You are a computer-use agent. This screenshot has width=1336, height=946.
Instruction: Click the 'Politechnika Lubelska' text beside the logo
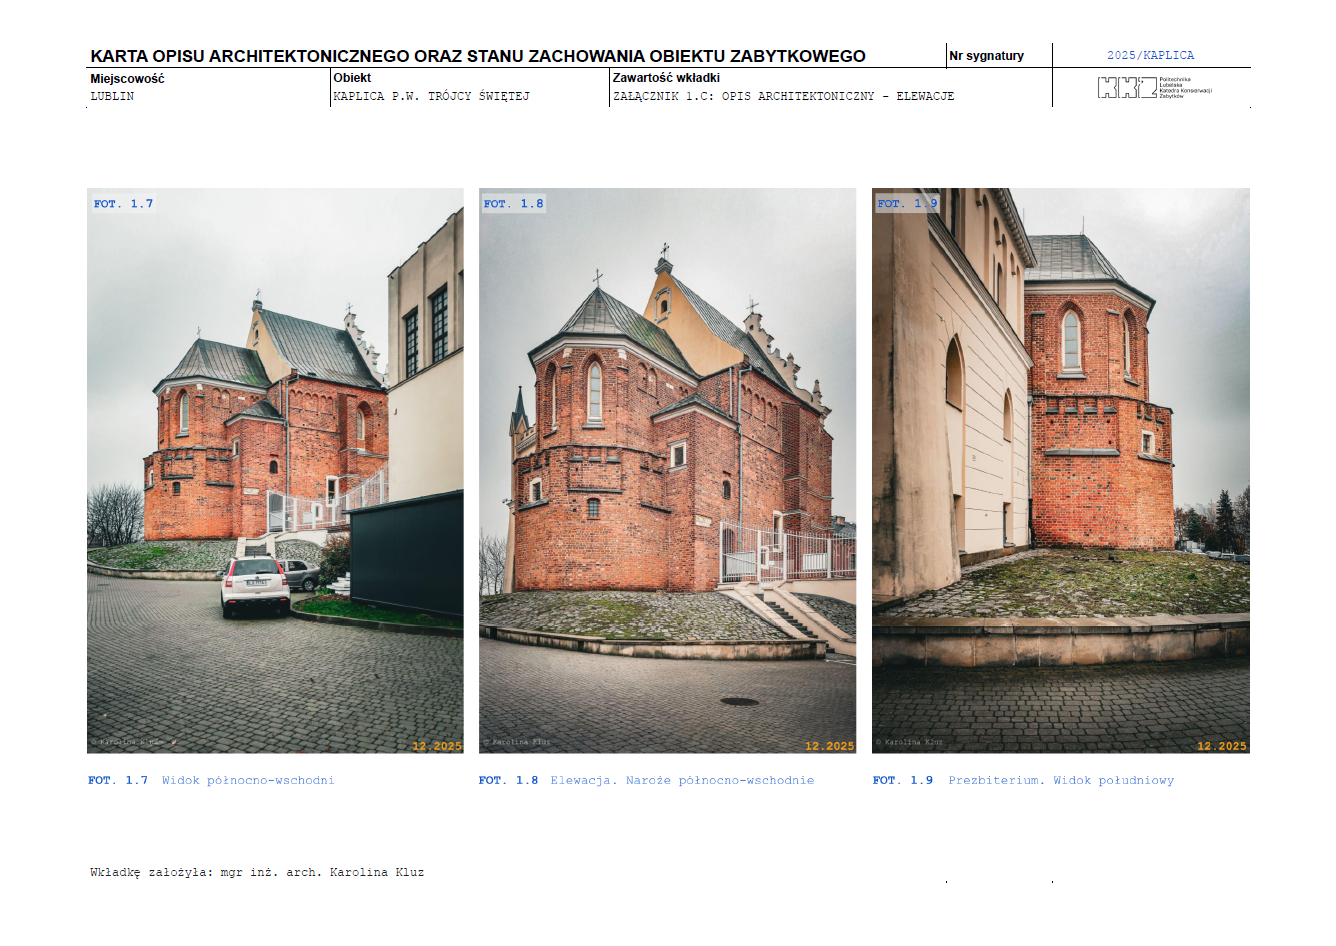[x=1175, y=82]
